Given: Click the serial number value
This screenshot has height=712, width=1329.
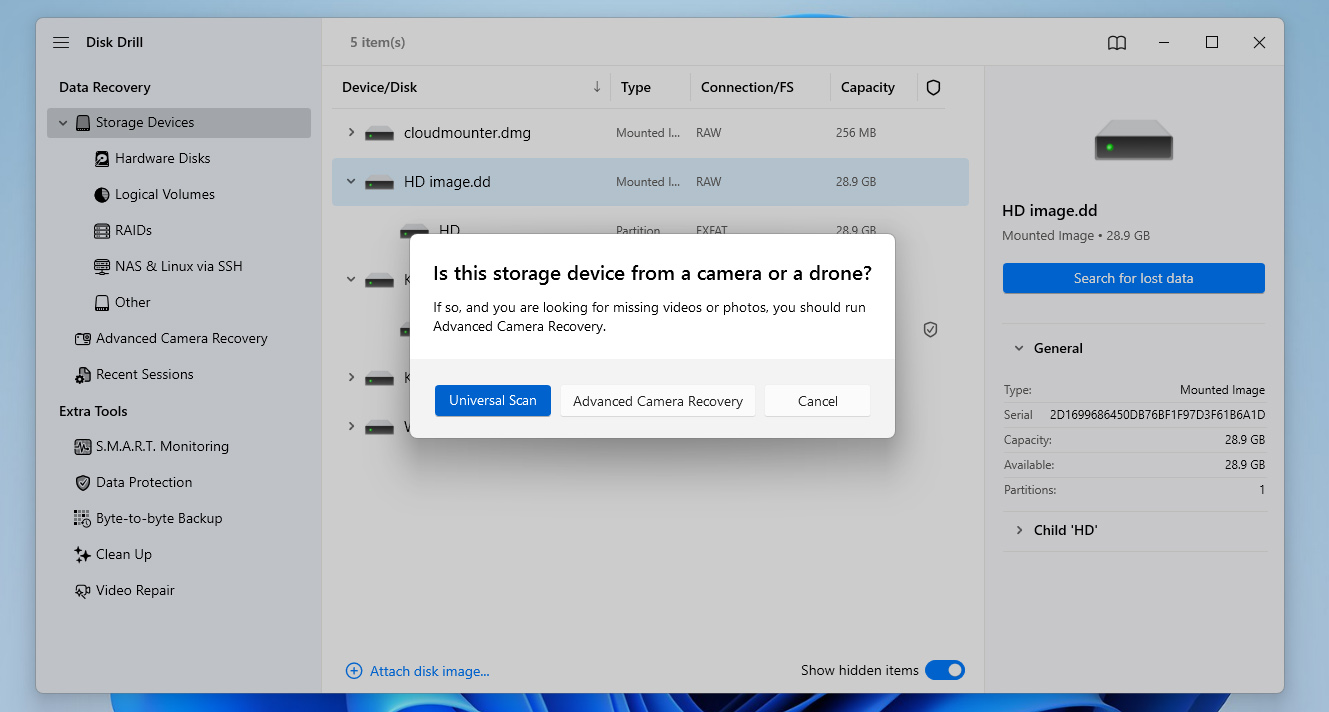Looking at the screenshot, I should [1157, 415].
